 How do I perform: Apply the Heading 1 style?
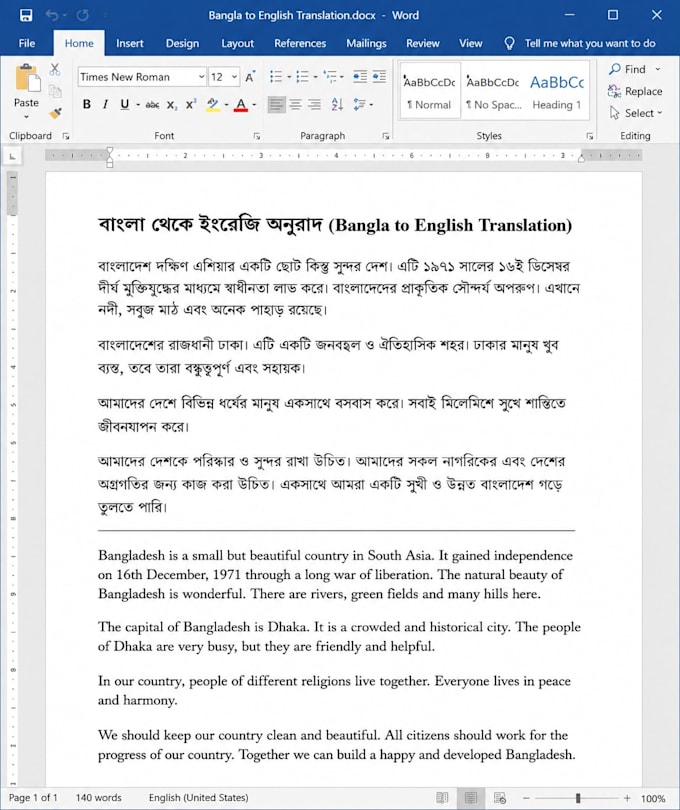pos(557,92)
